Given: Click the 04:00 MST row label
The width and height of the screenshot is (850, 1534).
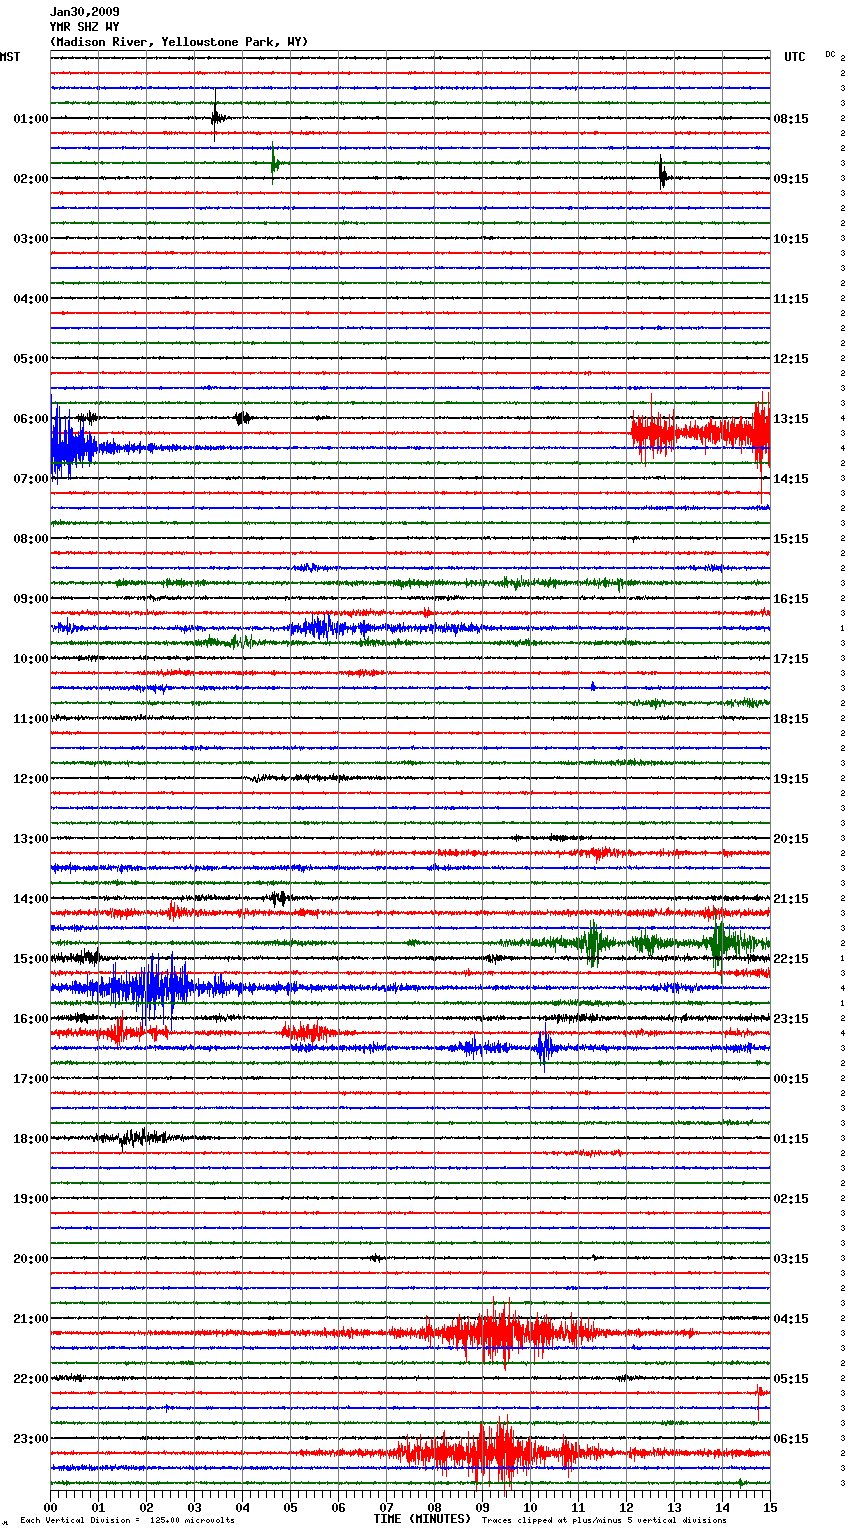Looking at the screenshot, I should pos(31,299).
